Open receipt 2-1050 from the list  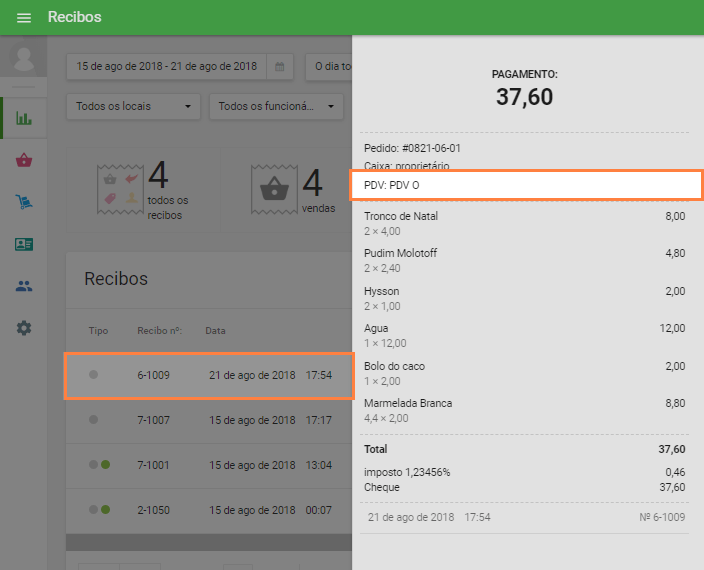point(208,510)
